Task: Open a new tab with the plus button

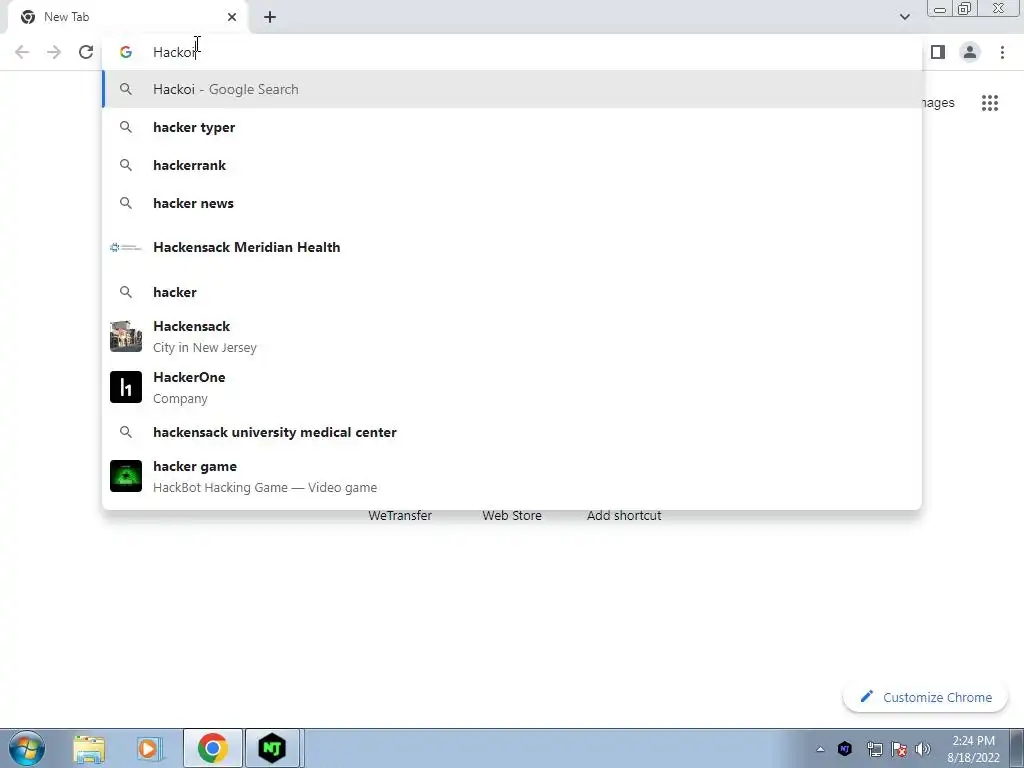Action: (270, 17)
